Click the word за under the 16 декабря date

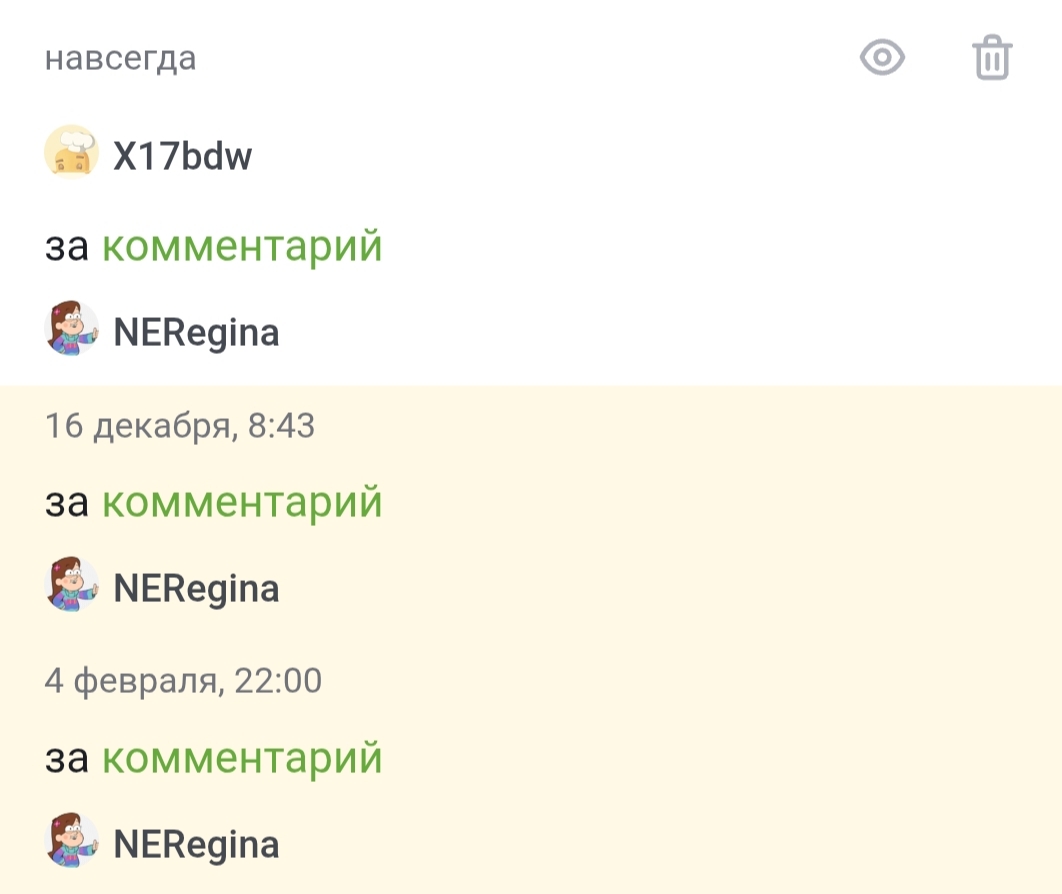coord(66,503)
